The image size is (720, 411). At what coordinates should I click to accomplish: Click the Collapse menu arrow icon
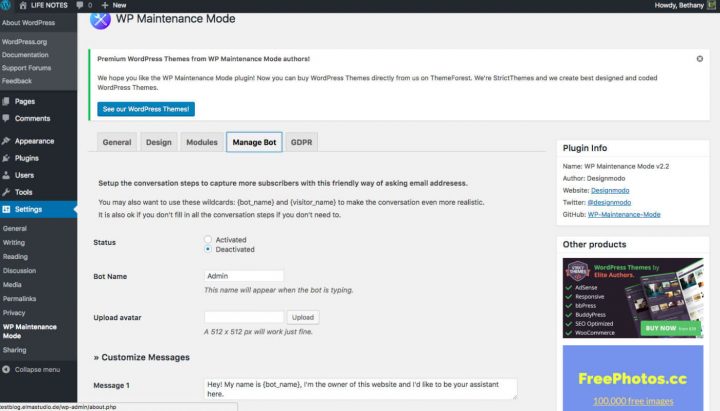[6, 369]
